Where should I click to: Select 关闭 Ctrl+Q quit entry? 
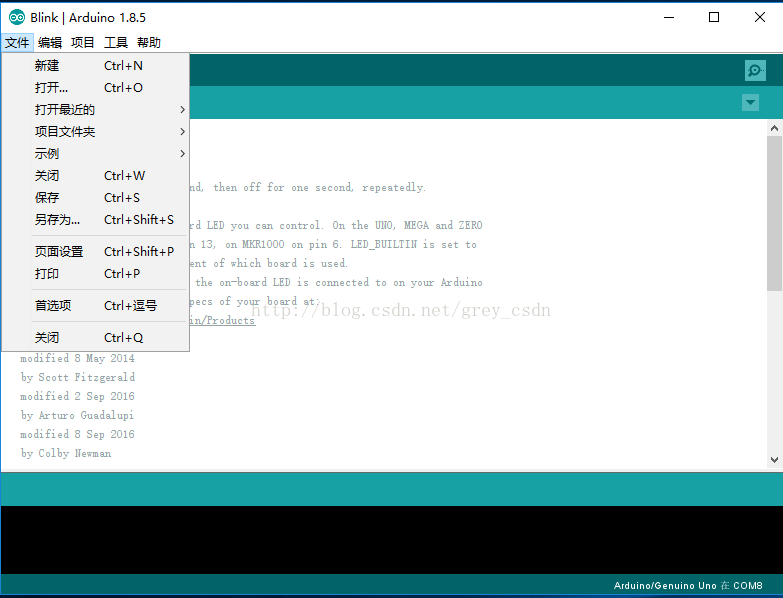pos(96,337)
